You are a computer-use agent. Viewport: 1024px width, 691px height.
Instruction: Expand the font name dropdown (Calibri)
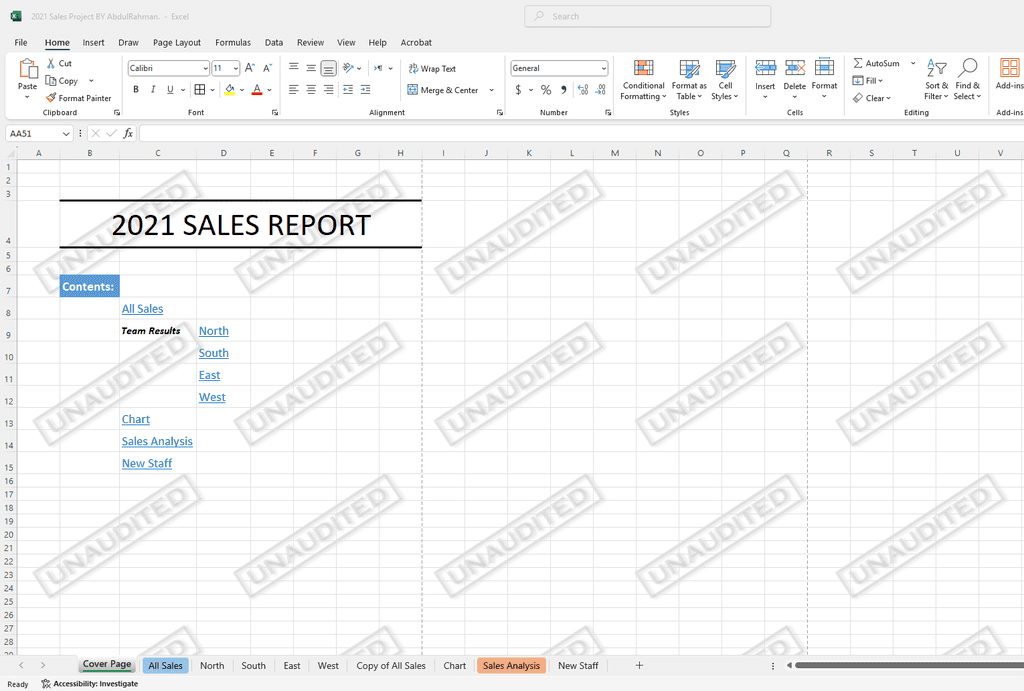pyautogui.click(x=205, y=69)
